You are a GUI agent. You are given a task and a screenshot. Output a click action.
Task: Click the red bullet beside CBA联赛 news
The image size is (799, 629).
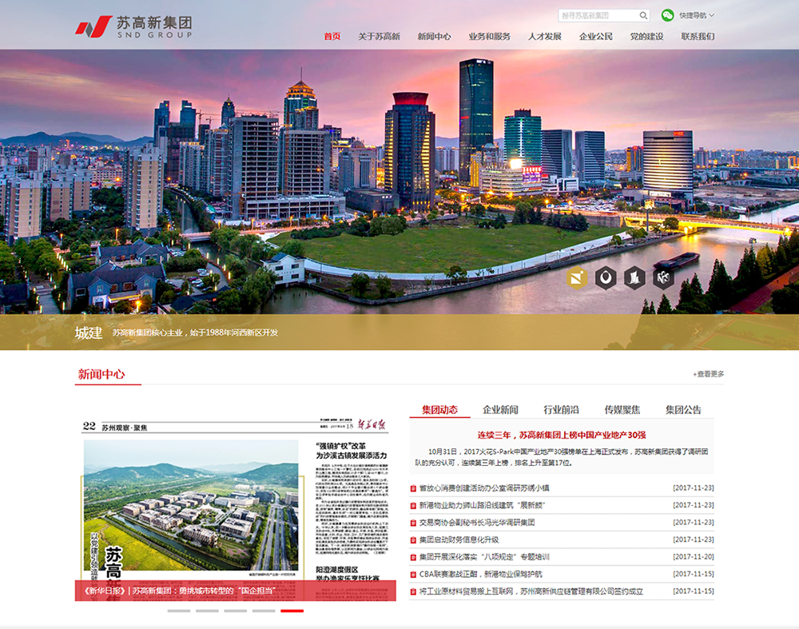click(413, 574)
